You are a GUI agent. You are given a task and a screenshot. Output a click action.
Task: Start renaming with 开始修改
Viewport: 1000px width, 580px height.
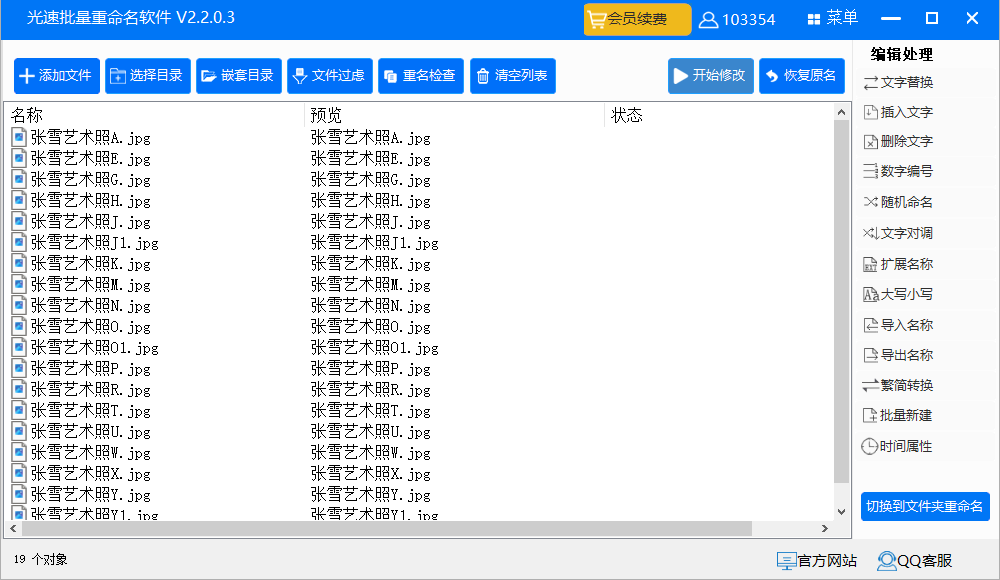click(711, 76)
